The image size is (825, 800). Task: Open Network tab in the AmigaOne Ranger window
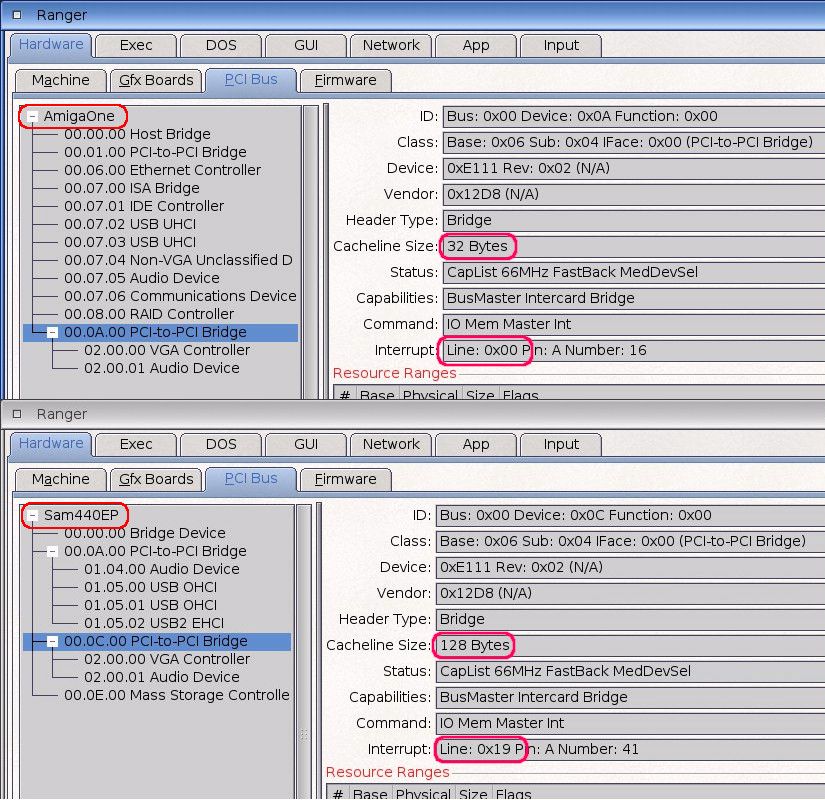[391, 46]
